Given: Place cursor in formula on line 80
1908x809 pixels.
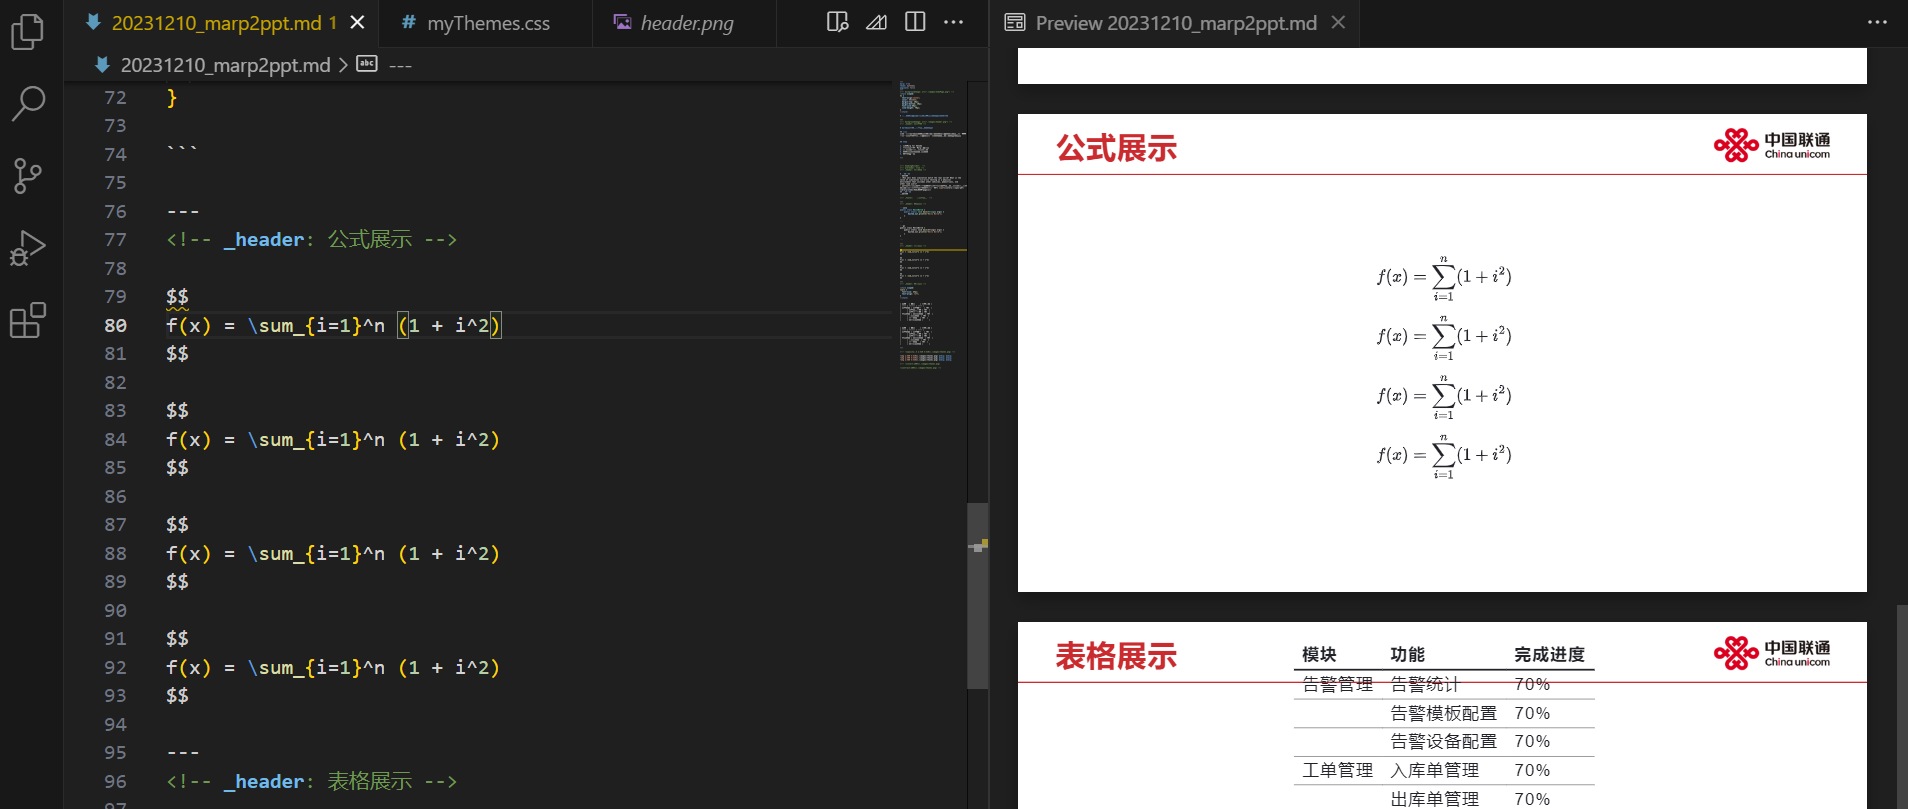Looking at the screenshot, I should coord(333,325).
